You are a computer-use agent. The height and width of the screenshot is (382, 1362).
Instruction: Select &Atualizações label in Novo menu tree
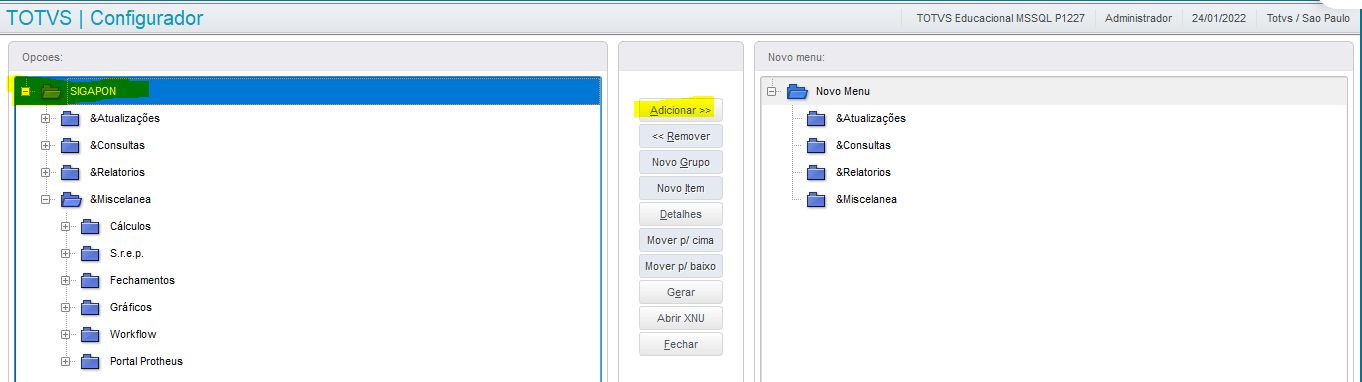871,119
